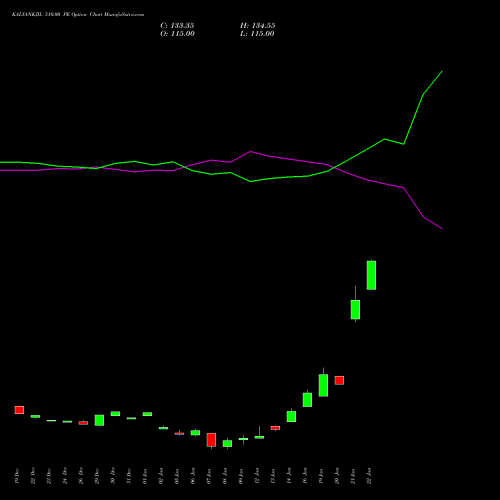Click the green candle for 16 Jan
Image resolution: width=500 pixels, height=500 pixels.
(x=307, y=399)
